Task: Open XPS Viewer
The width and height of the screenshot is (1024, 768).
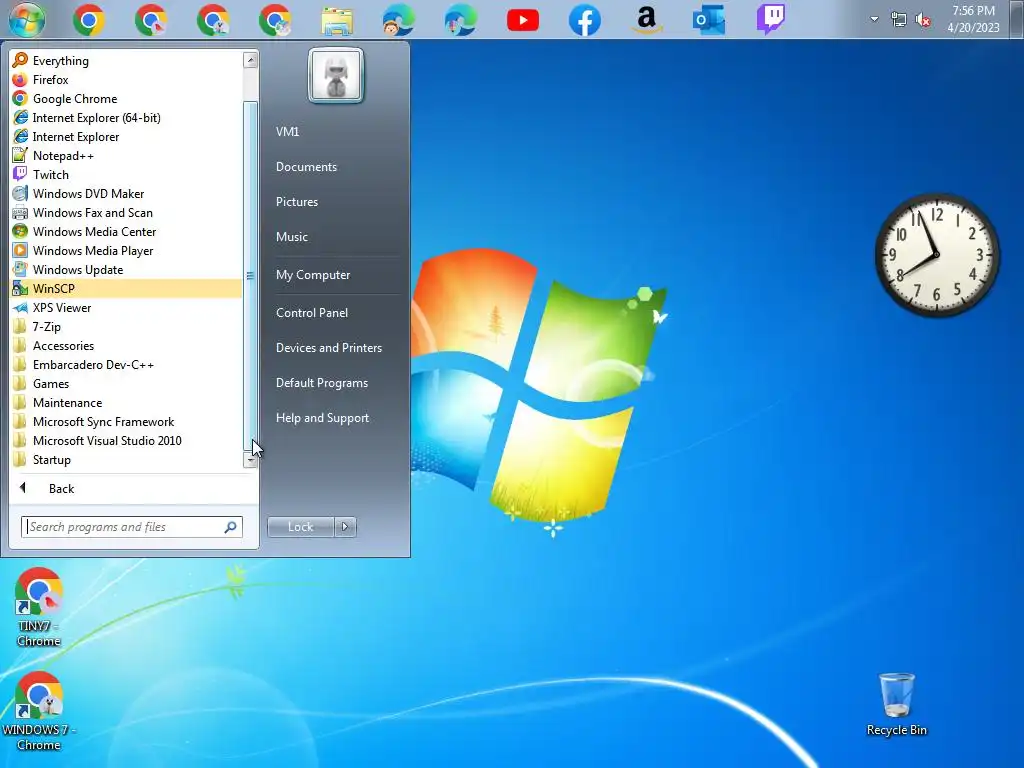Action: [x=127, y=308]
